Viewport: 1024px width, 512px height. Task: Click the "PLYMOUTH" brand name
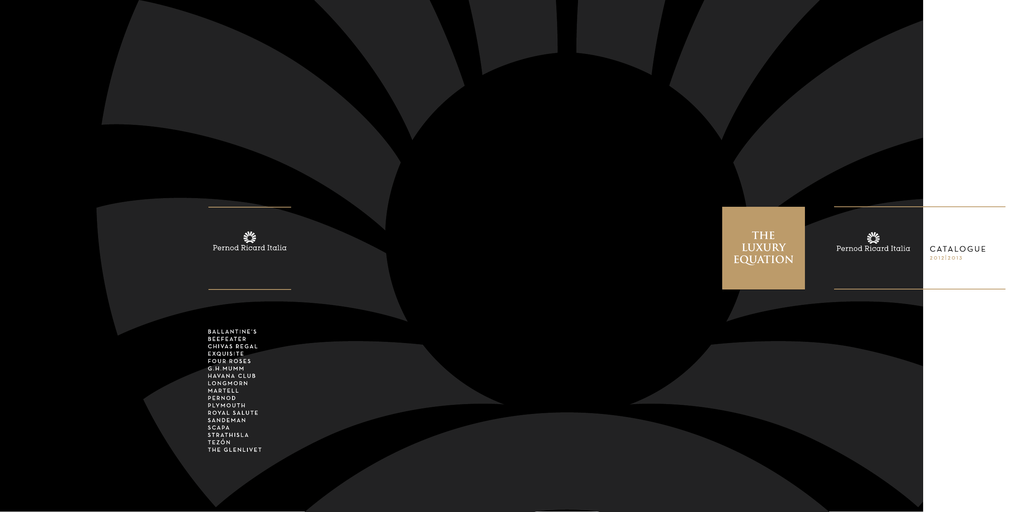point(227,406)
